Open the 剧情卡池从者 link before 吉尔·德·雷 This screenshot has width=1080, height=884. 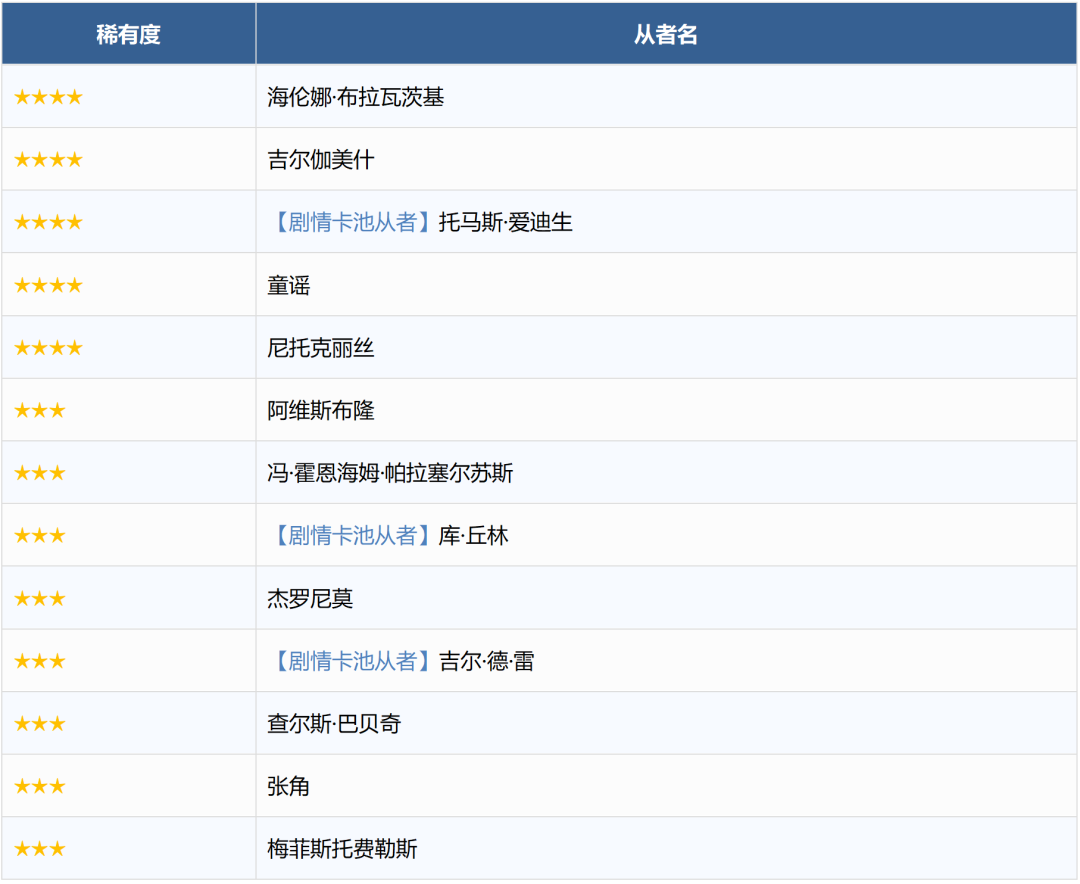(x=352, y=661)
